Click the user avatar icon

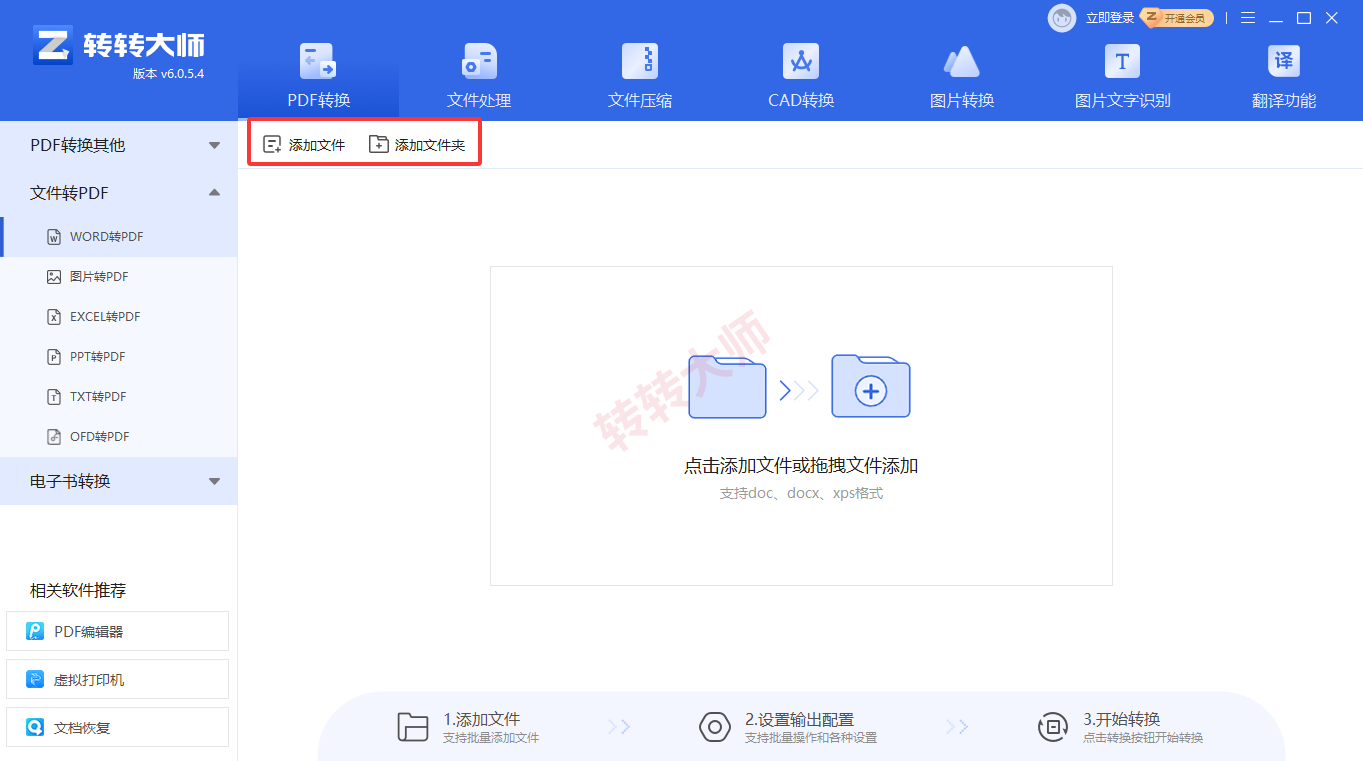tap(1062, 18)
